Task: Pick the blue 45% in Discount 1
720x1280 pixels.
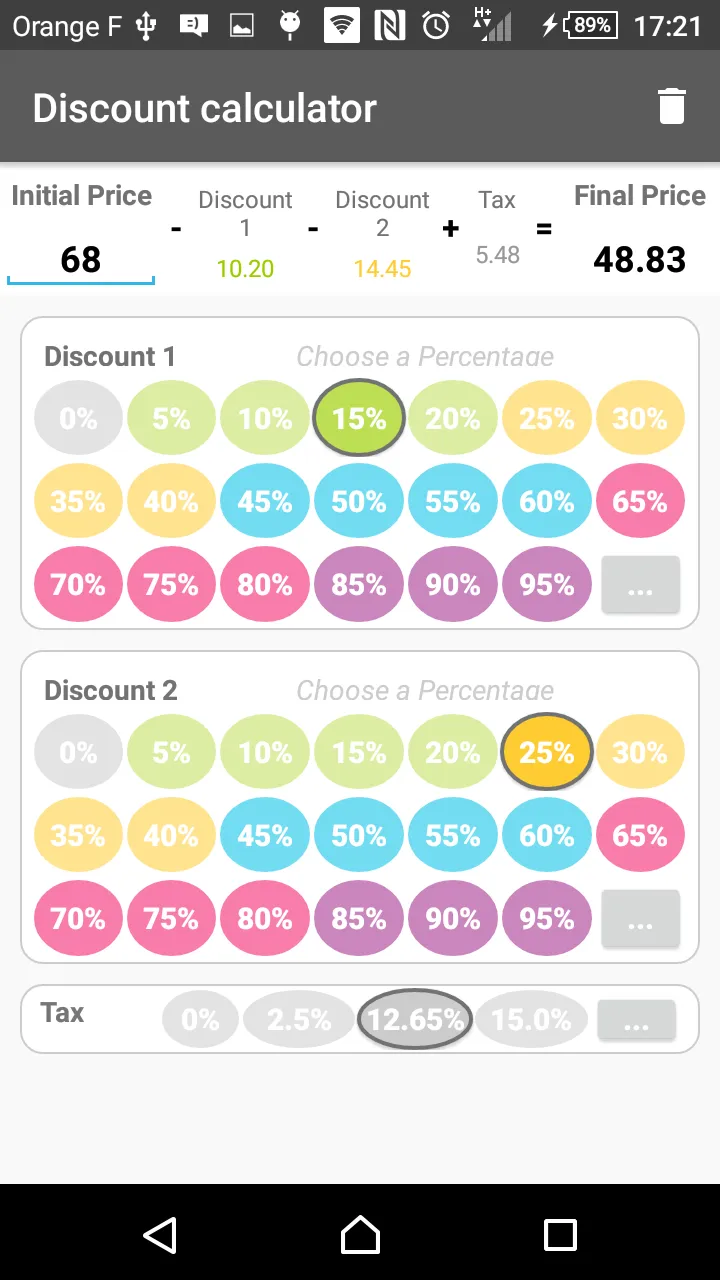Action: (x=265, y=501)
